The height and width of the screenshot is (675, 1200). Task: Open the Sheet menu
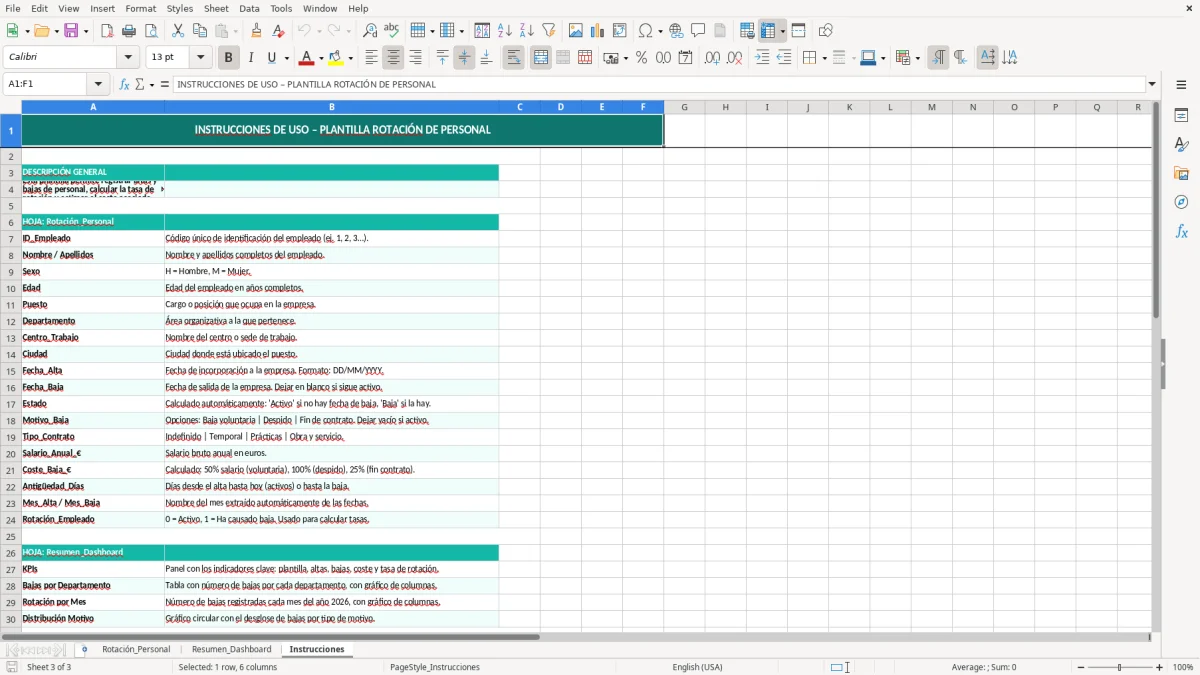click(x=216, y=8)
